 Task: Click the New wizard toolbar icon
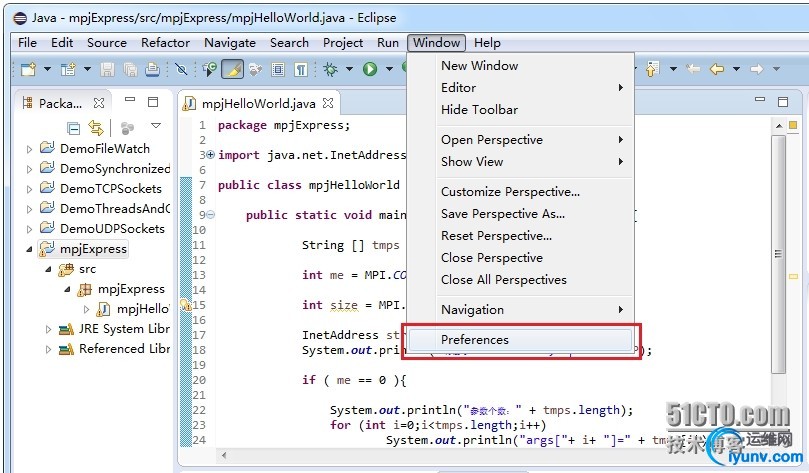[28, 69]
